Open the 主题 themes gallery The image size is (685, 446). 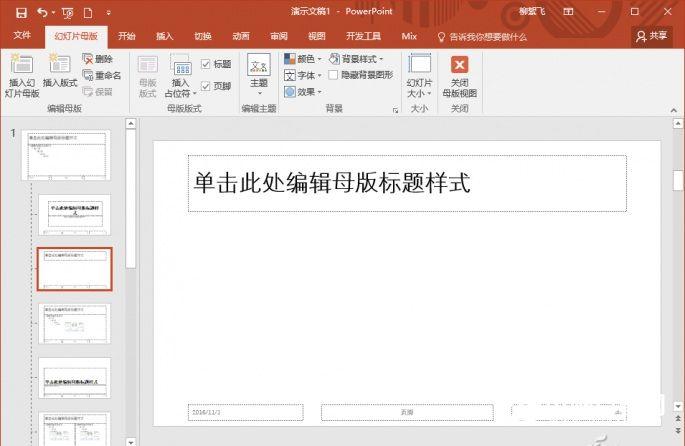click(259, 75)
